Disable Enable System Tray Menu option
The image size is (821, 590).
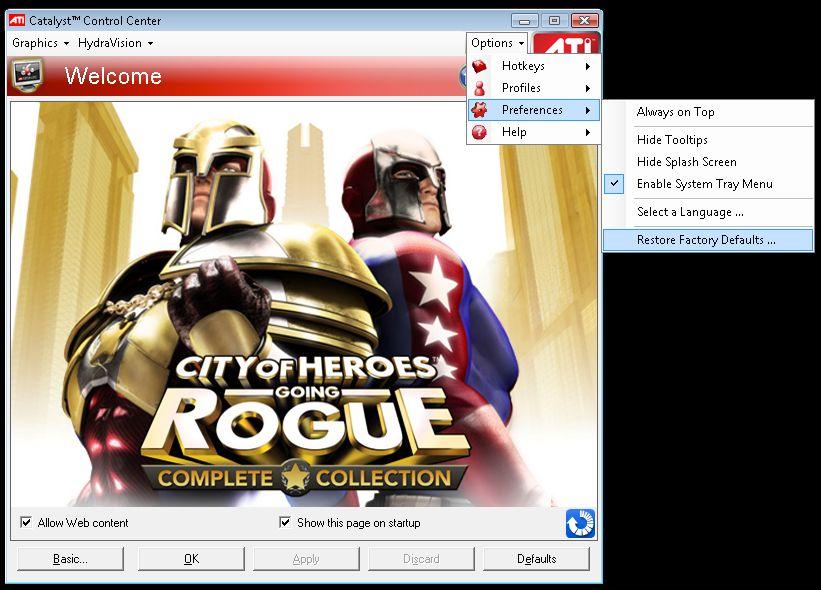[x=704, y=184]
